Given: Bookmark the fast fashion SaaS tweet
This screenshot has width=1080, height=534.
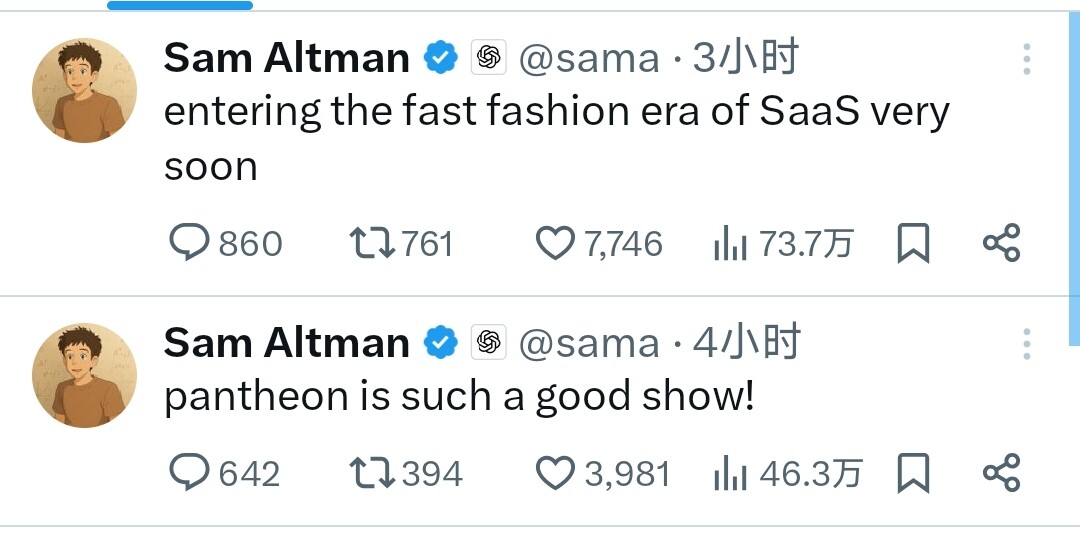Looking at the screenshot, I should [x=913, y=243].
